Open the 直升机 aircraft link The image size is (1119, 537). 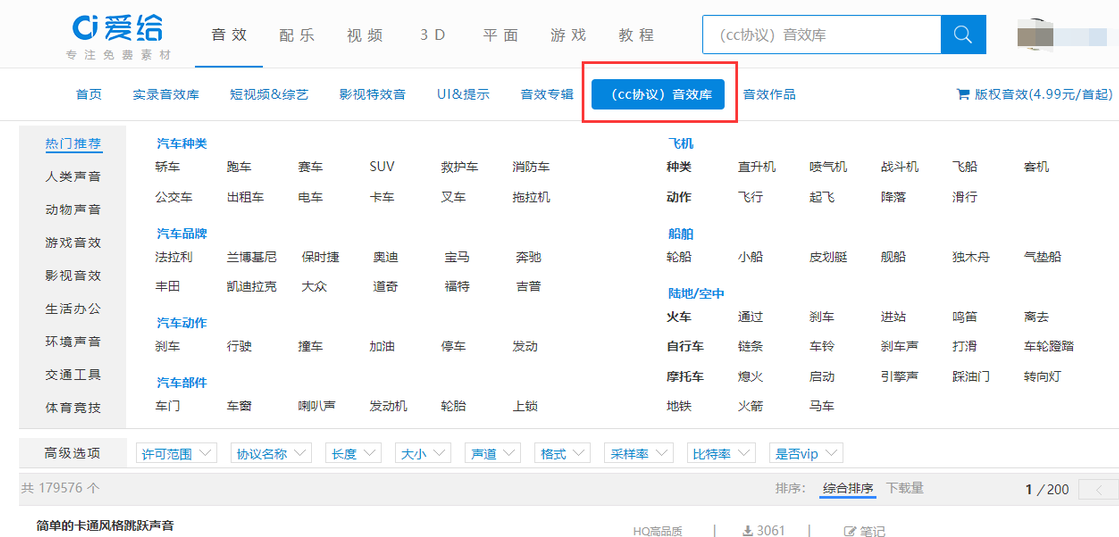756,167
